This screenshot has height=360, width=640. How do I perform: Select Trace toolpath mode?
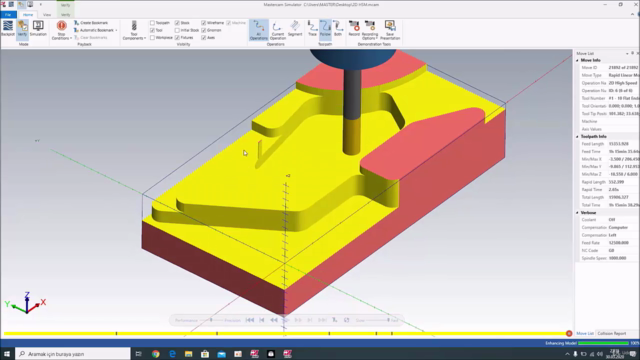point(312,29)
